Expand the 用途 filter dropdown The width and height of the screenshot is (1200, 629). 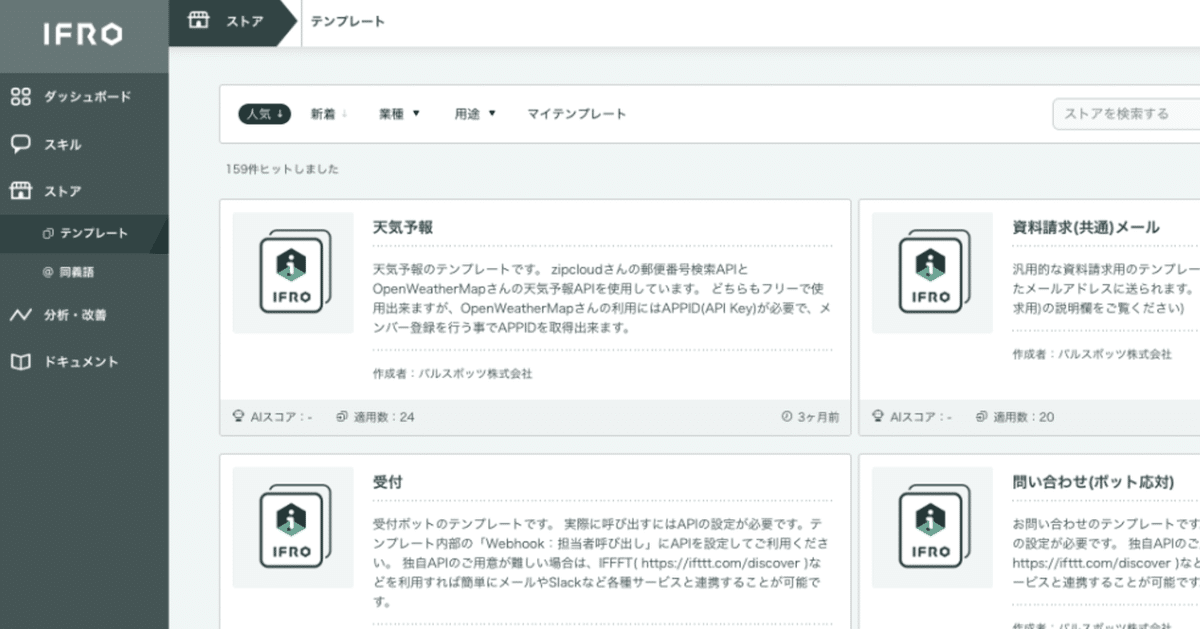(475, 114)
